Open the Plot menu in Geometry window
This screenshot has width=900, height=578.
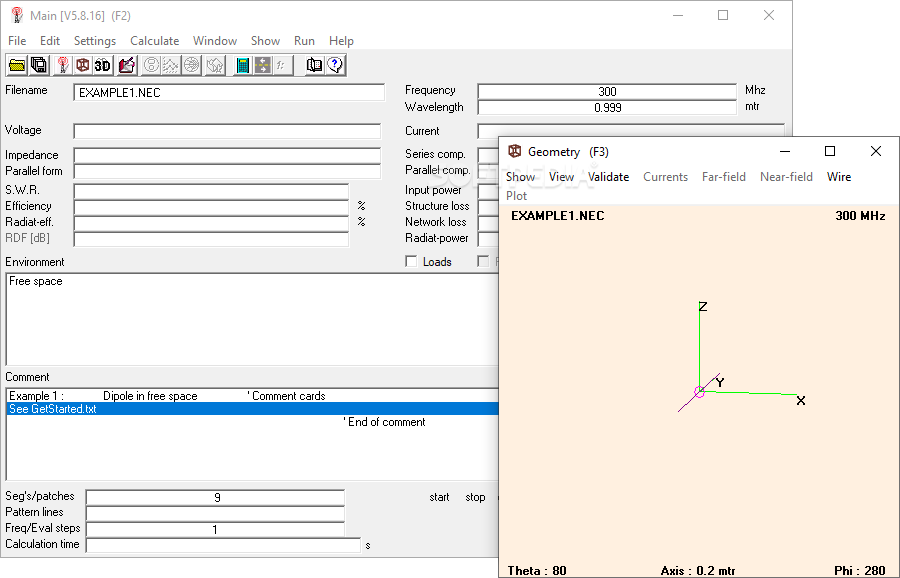[x=516, y=196]
